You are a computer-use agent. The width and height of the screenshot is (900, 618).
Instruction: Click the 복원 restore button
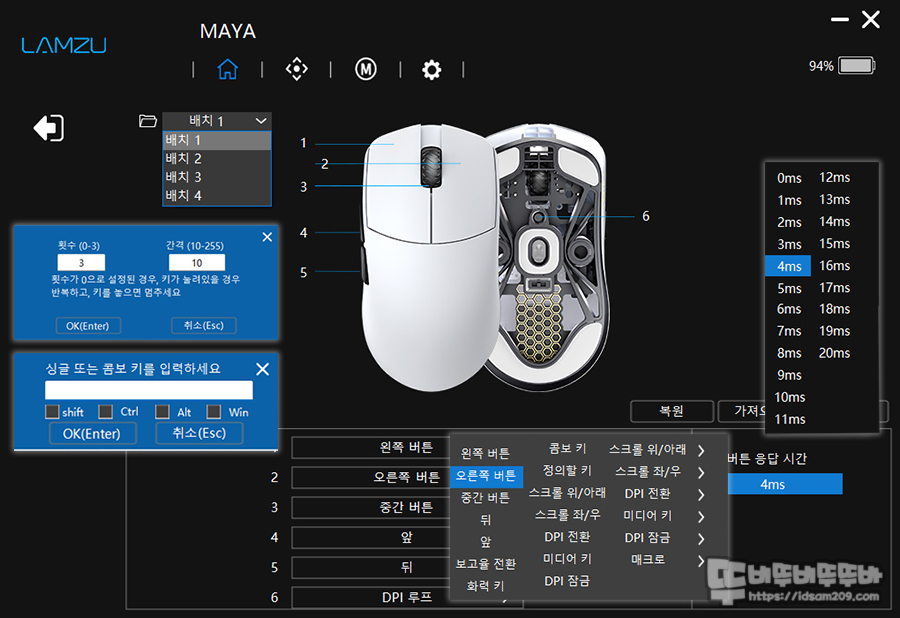click(672, 411)
